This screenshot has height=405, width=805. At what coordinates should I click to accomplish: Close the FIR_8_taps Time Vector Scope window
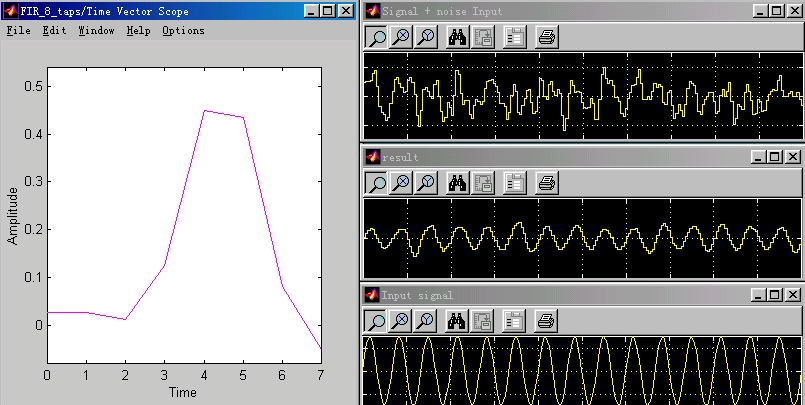click(345, 11)
